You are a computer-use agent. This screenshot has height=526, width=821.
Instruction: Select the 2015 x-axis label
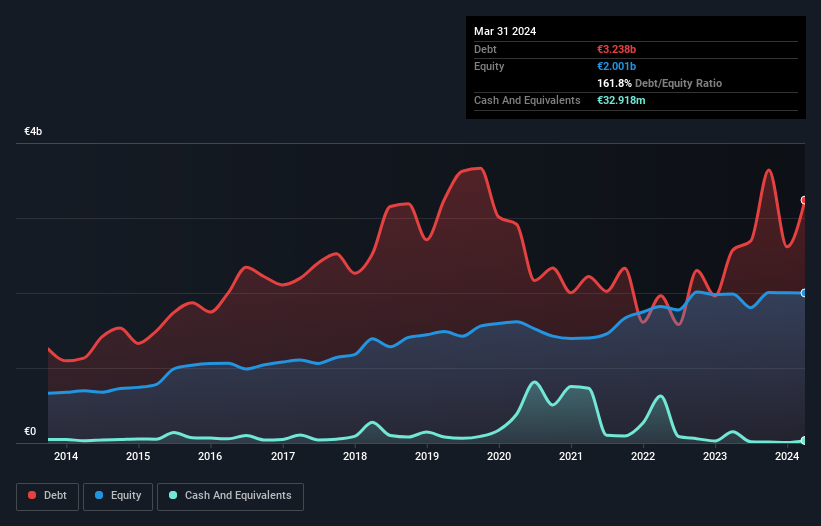(138, 456)
